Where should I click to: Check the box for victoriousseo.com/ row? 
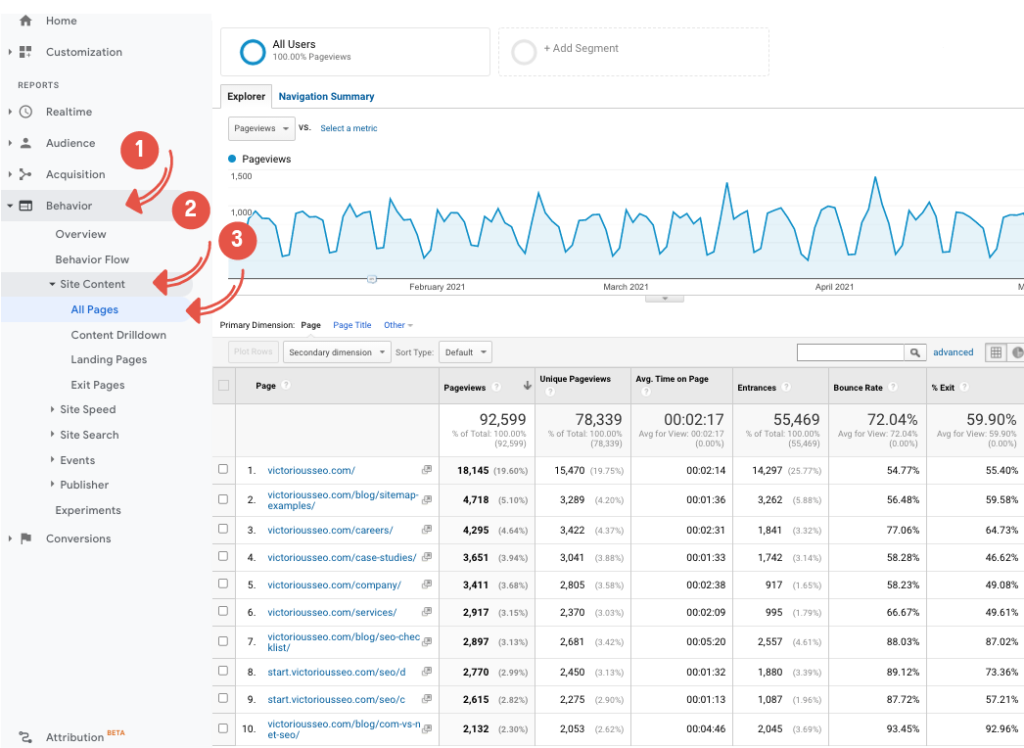223,469
